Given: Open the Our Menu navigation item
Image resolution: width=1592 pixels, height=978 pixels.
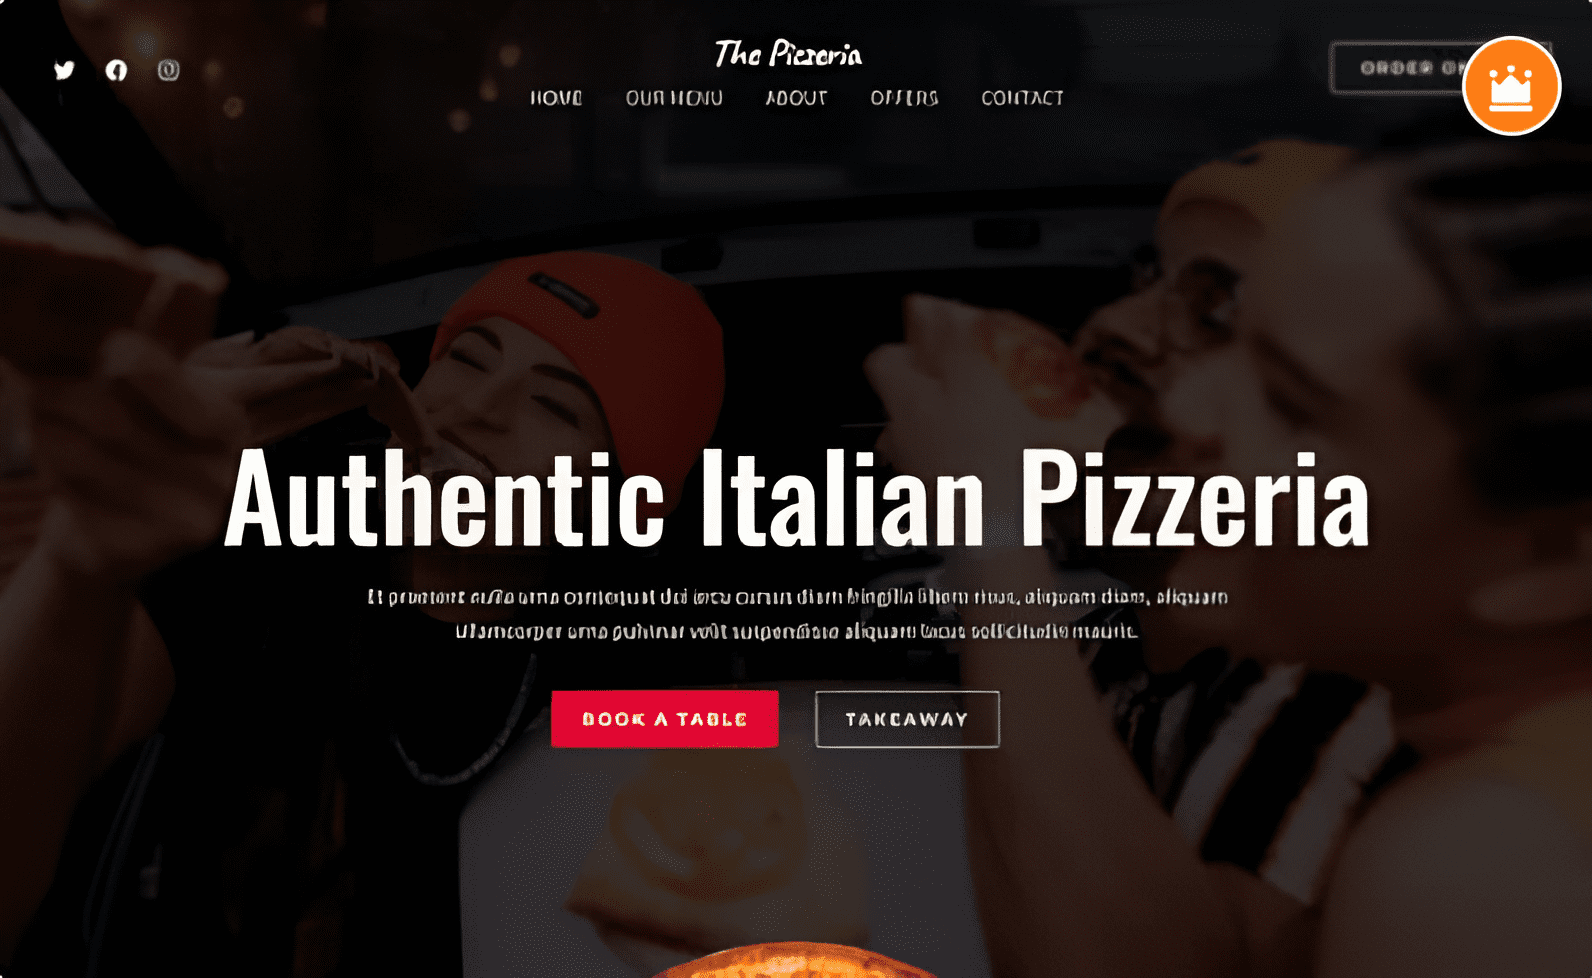Looking at the screenshot, I should pyautogui.click(x=674, y=98).
